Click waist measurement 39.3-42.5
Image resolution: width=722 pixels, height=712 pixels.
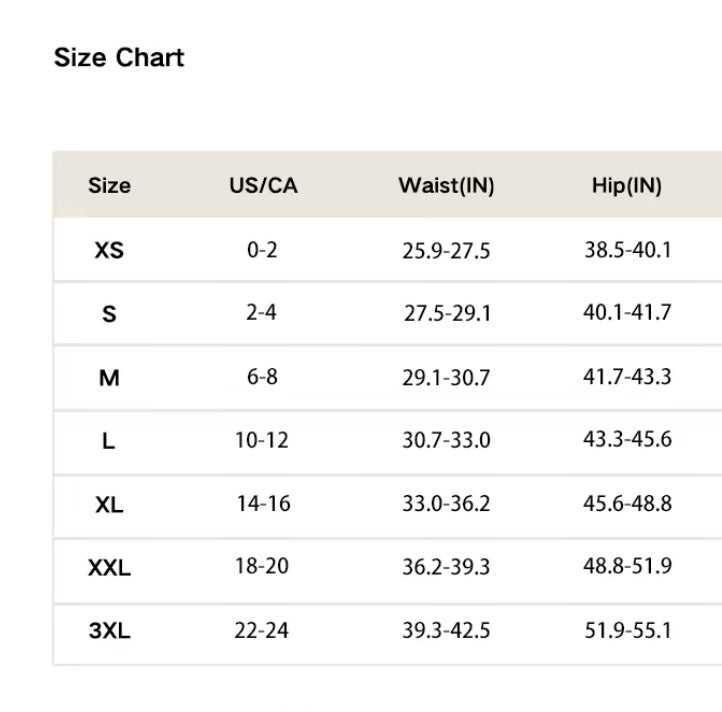(446, 631)
